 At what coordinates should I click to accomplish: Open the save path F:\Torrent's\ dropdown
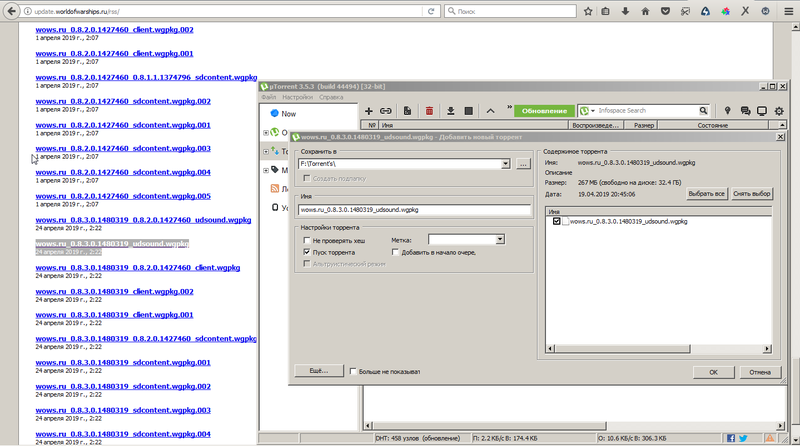pyautogui.click(x=505, y=164)
